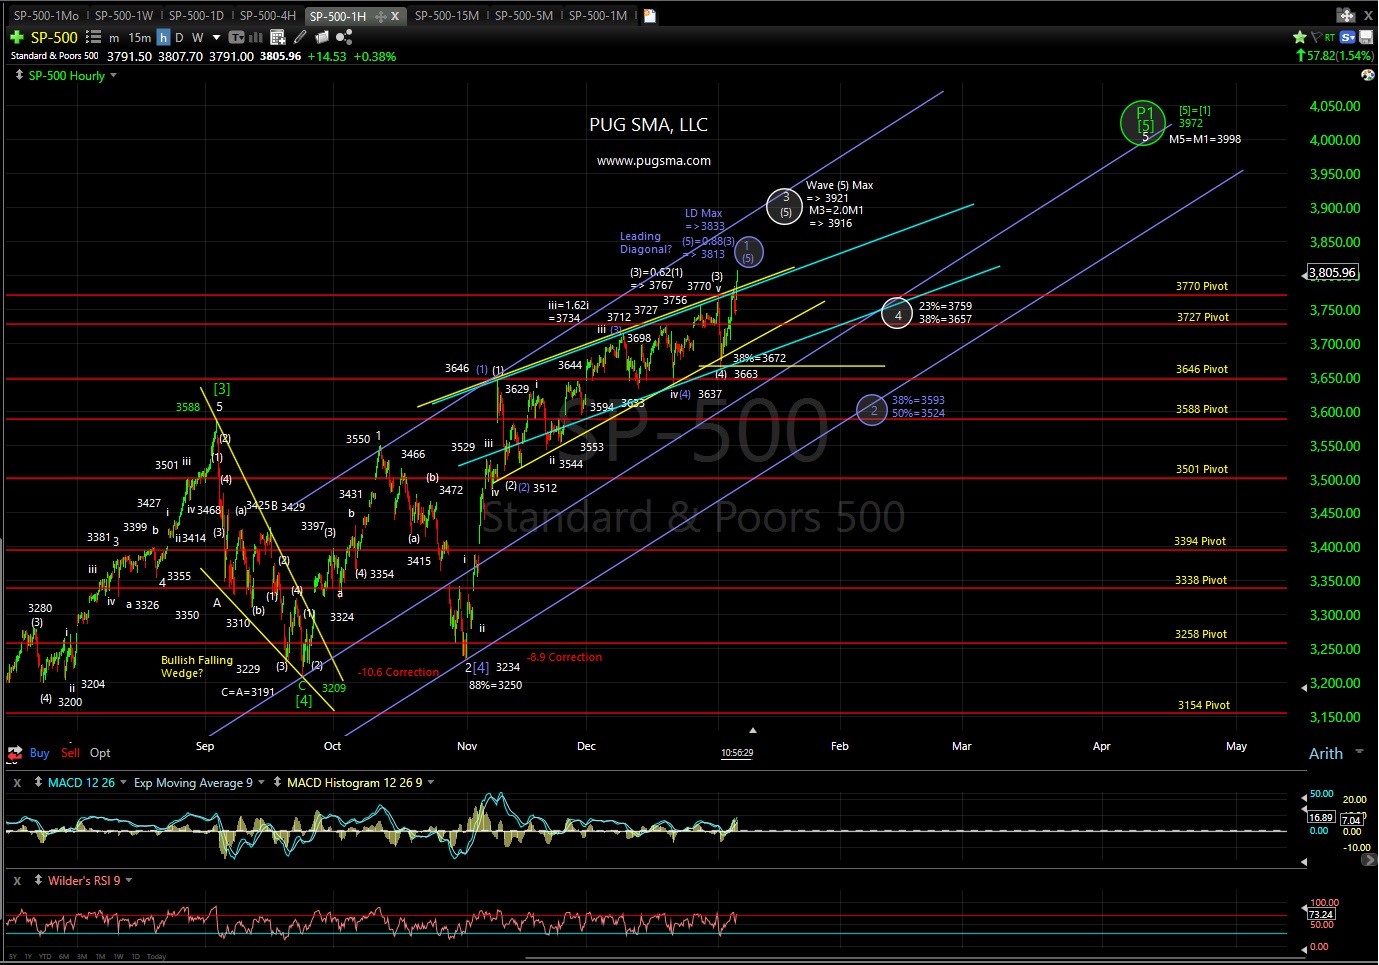Select the pencil drawing tools icon

pyautogui.click(x=300, y=37)
